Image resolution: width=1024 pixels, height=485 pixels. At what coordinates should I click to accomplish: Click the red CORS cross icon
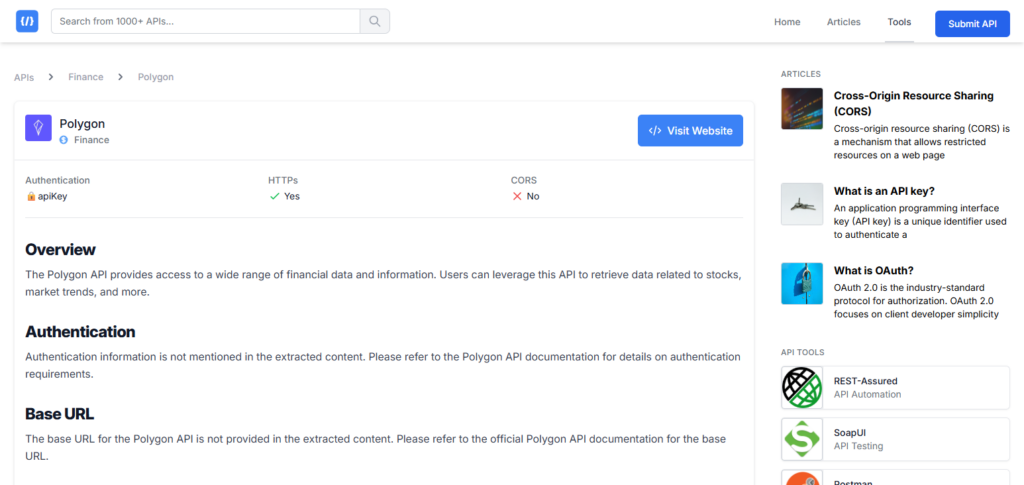click(x=517, y=196)
